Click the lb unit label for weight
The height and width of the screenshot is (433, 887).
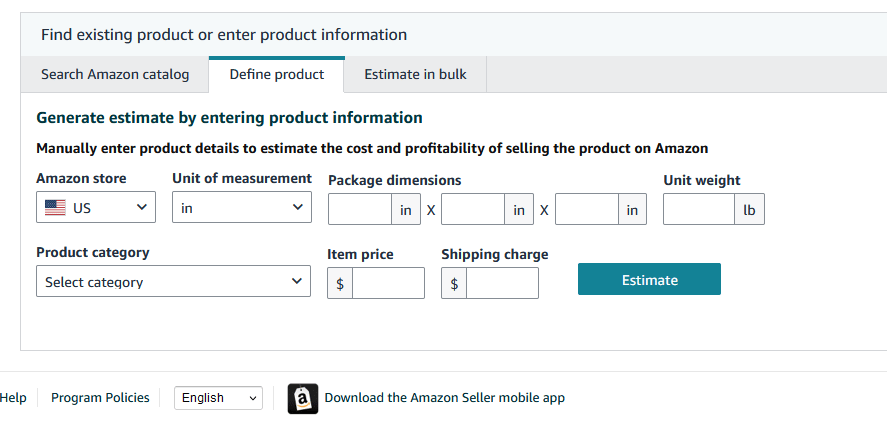click(x=750, y=209)
